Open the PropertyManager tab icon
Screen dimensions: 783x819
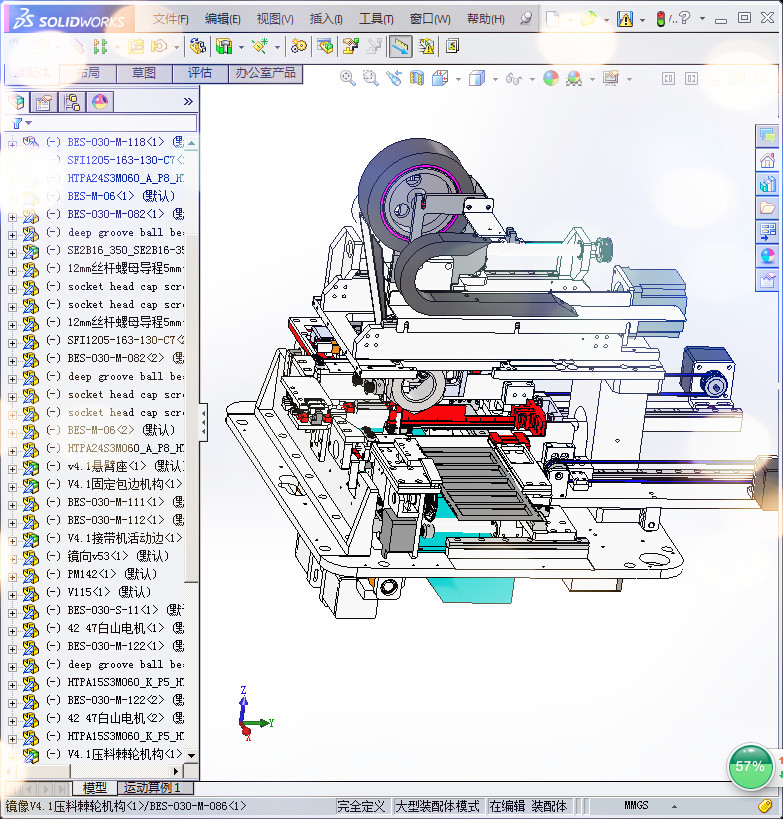[44, 102]
